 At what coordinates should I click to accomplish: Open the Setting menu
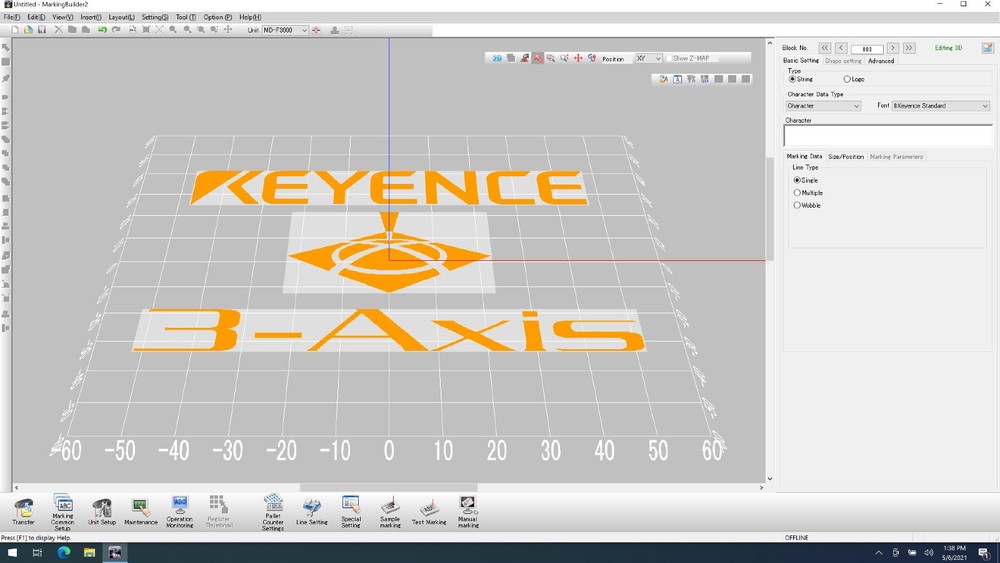tap(155, 17)
